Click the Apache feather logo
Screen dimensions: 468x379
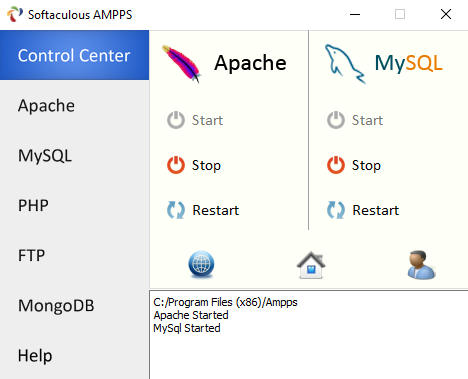pyautogui.click(x=182, y=63)
